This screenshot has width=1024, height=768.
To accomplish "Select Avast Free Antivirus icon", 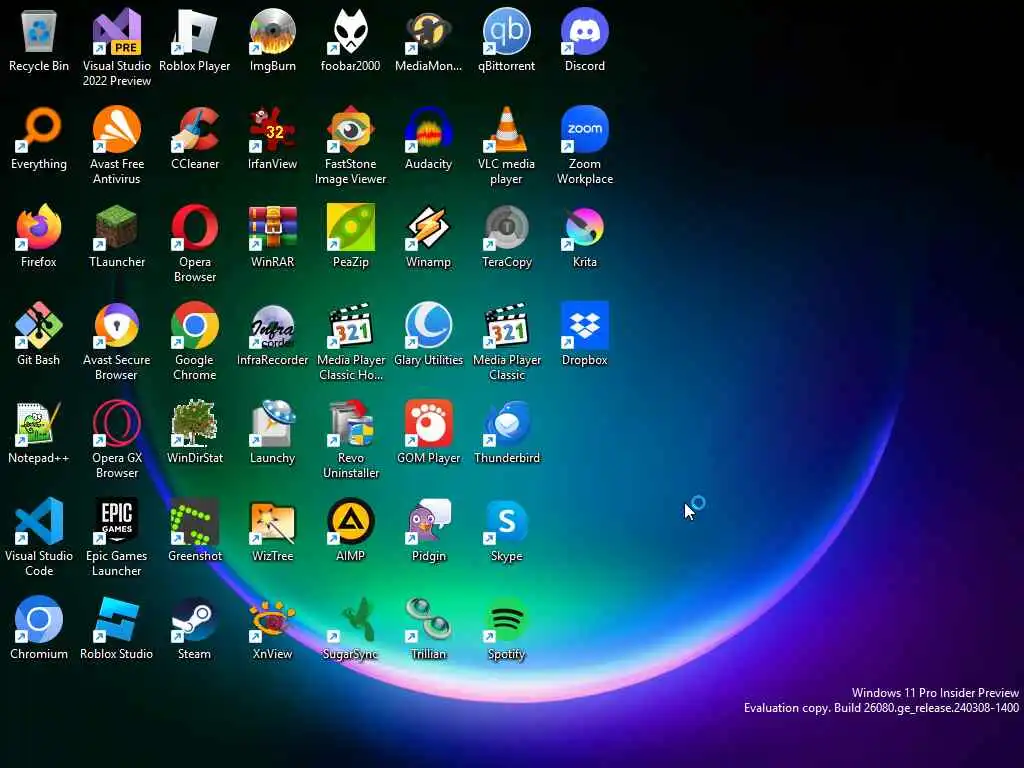I will point(117,129).
